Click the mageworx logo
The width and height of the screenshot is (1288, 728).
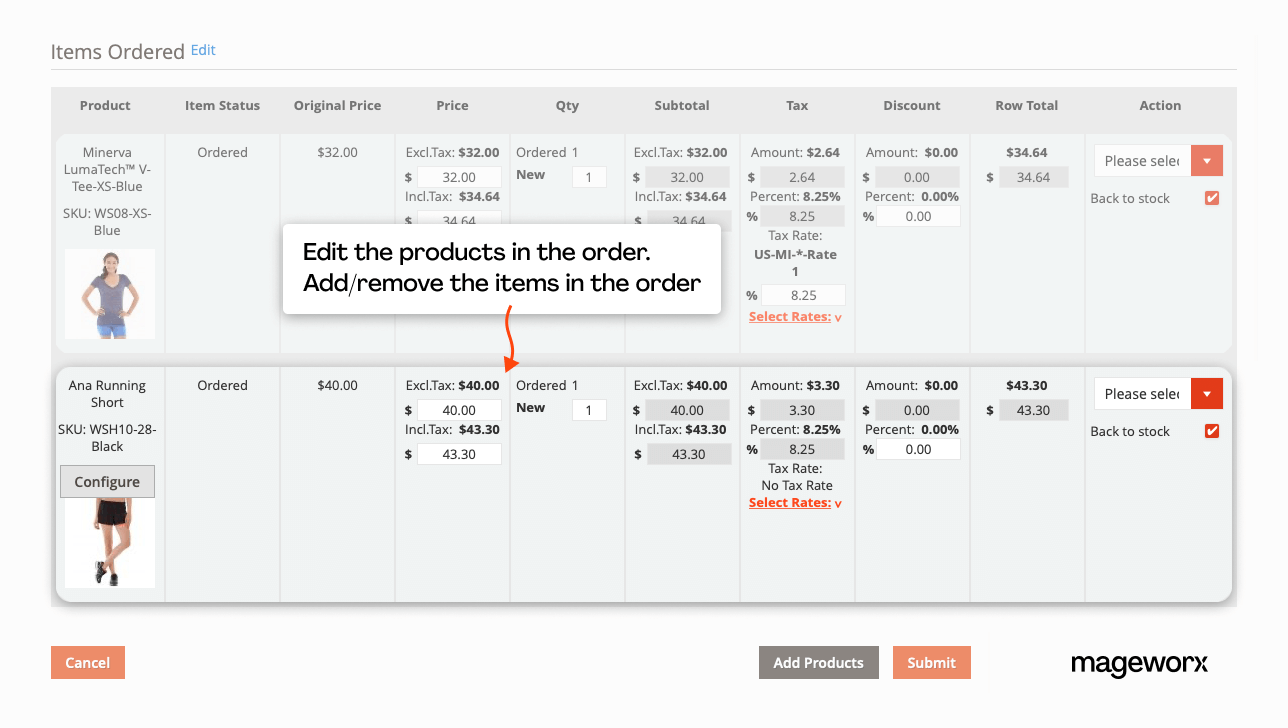click(x=1139, y=665)
